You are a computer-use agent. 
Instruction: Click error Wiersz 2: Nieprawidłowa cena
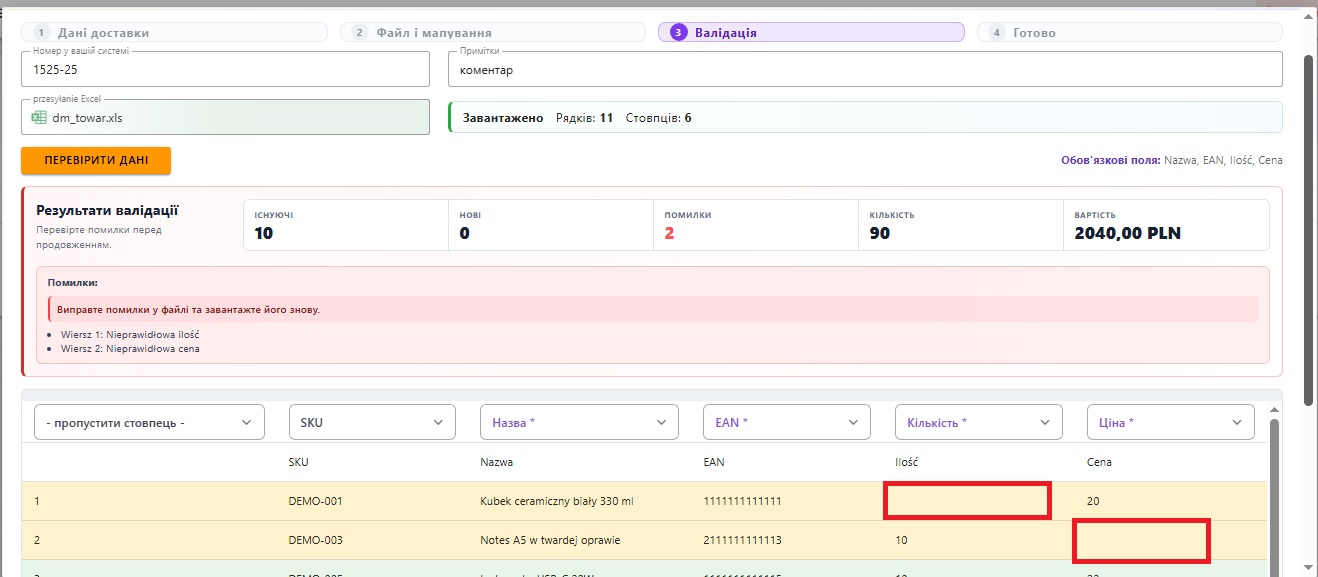130,349
